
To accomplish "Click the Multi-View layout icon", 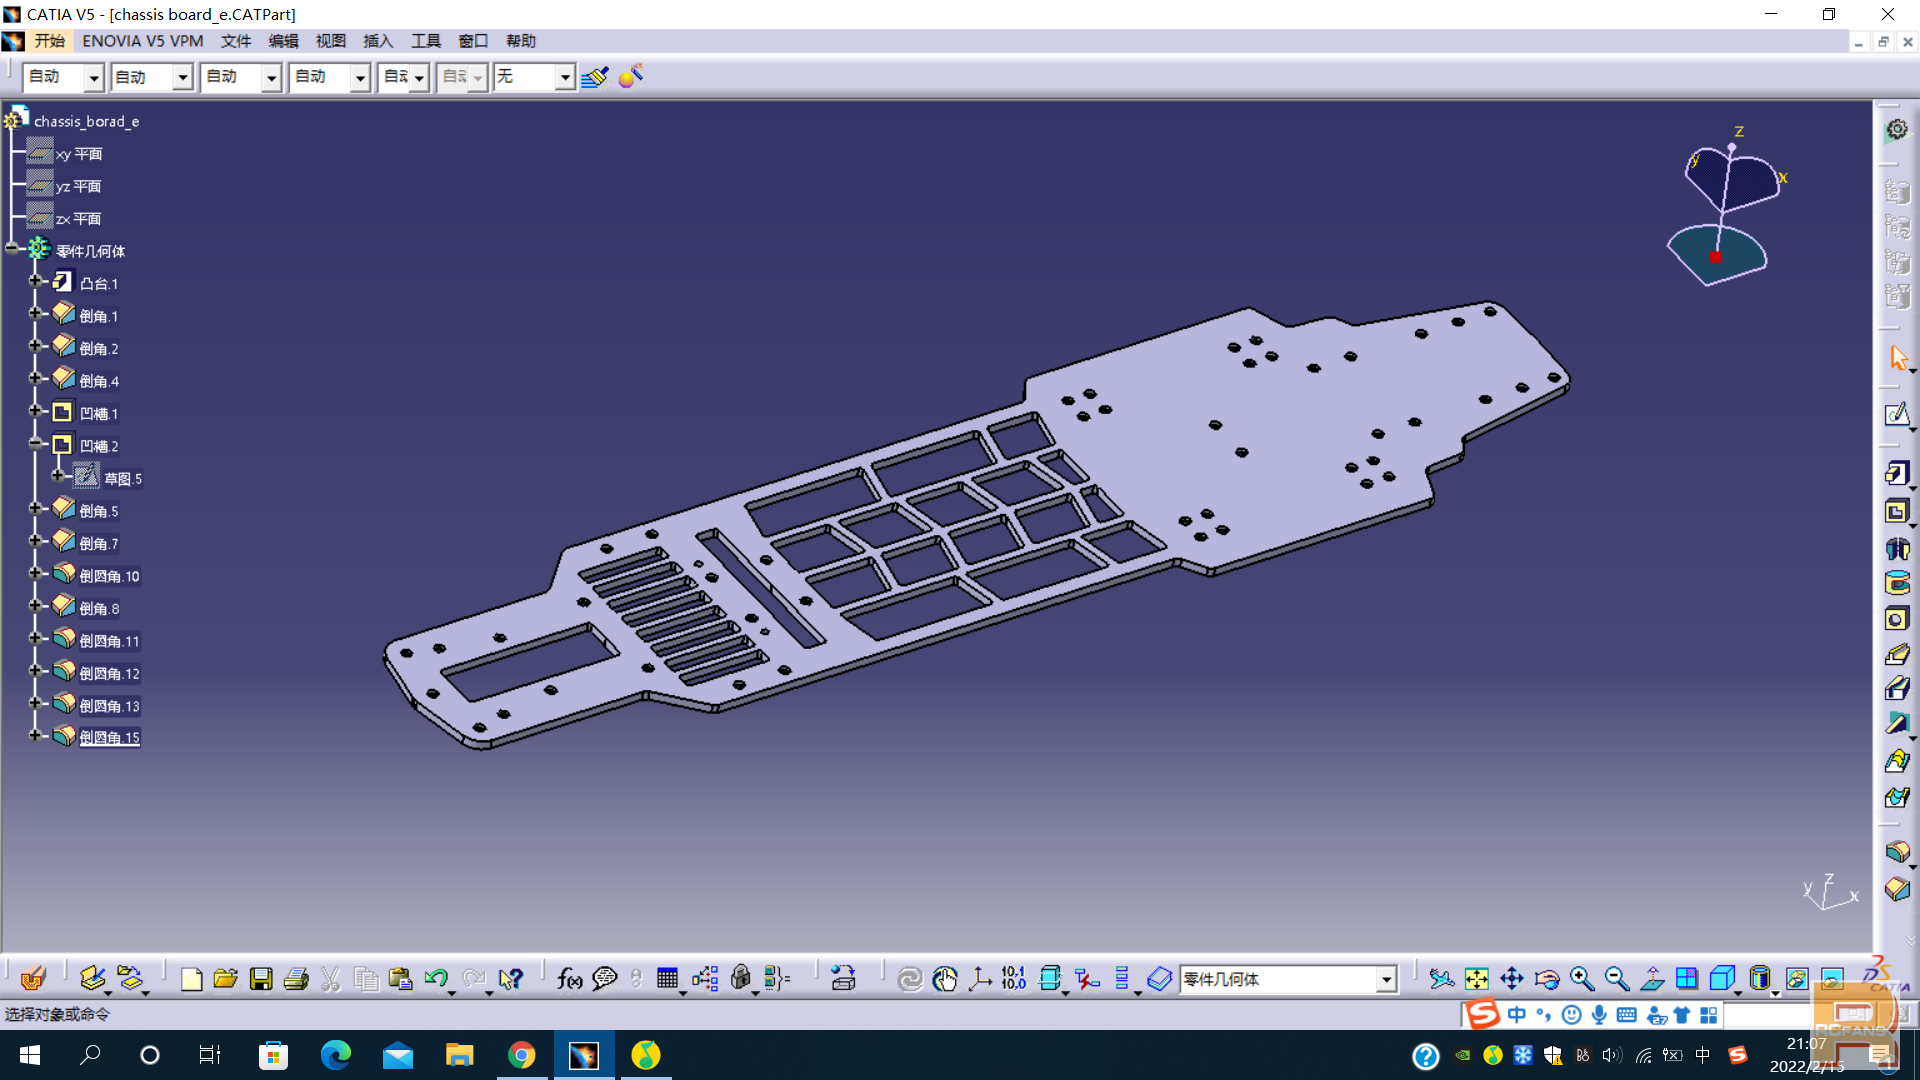I will (x=1686, y=979).
